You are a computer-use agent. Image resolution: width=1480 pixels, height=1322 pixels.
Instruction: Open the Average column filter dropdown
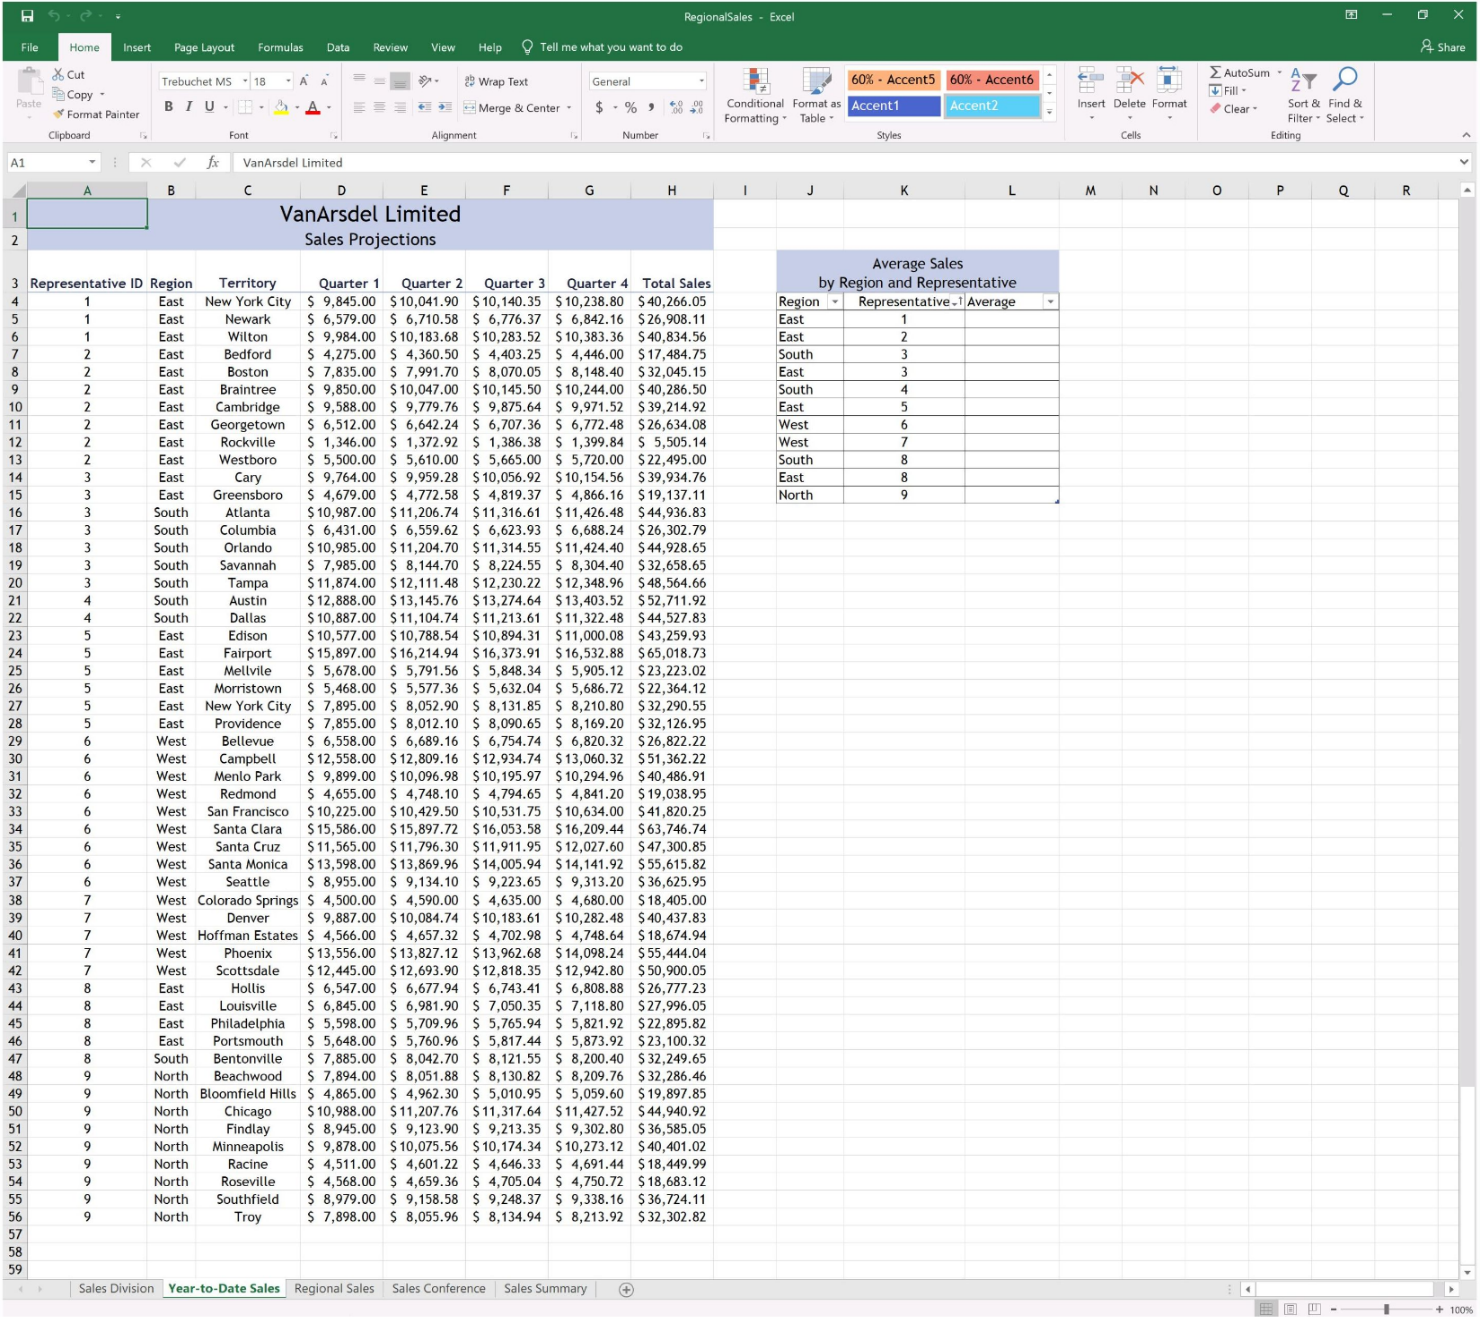[x=1050, y=302]
